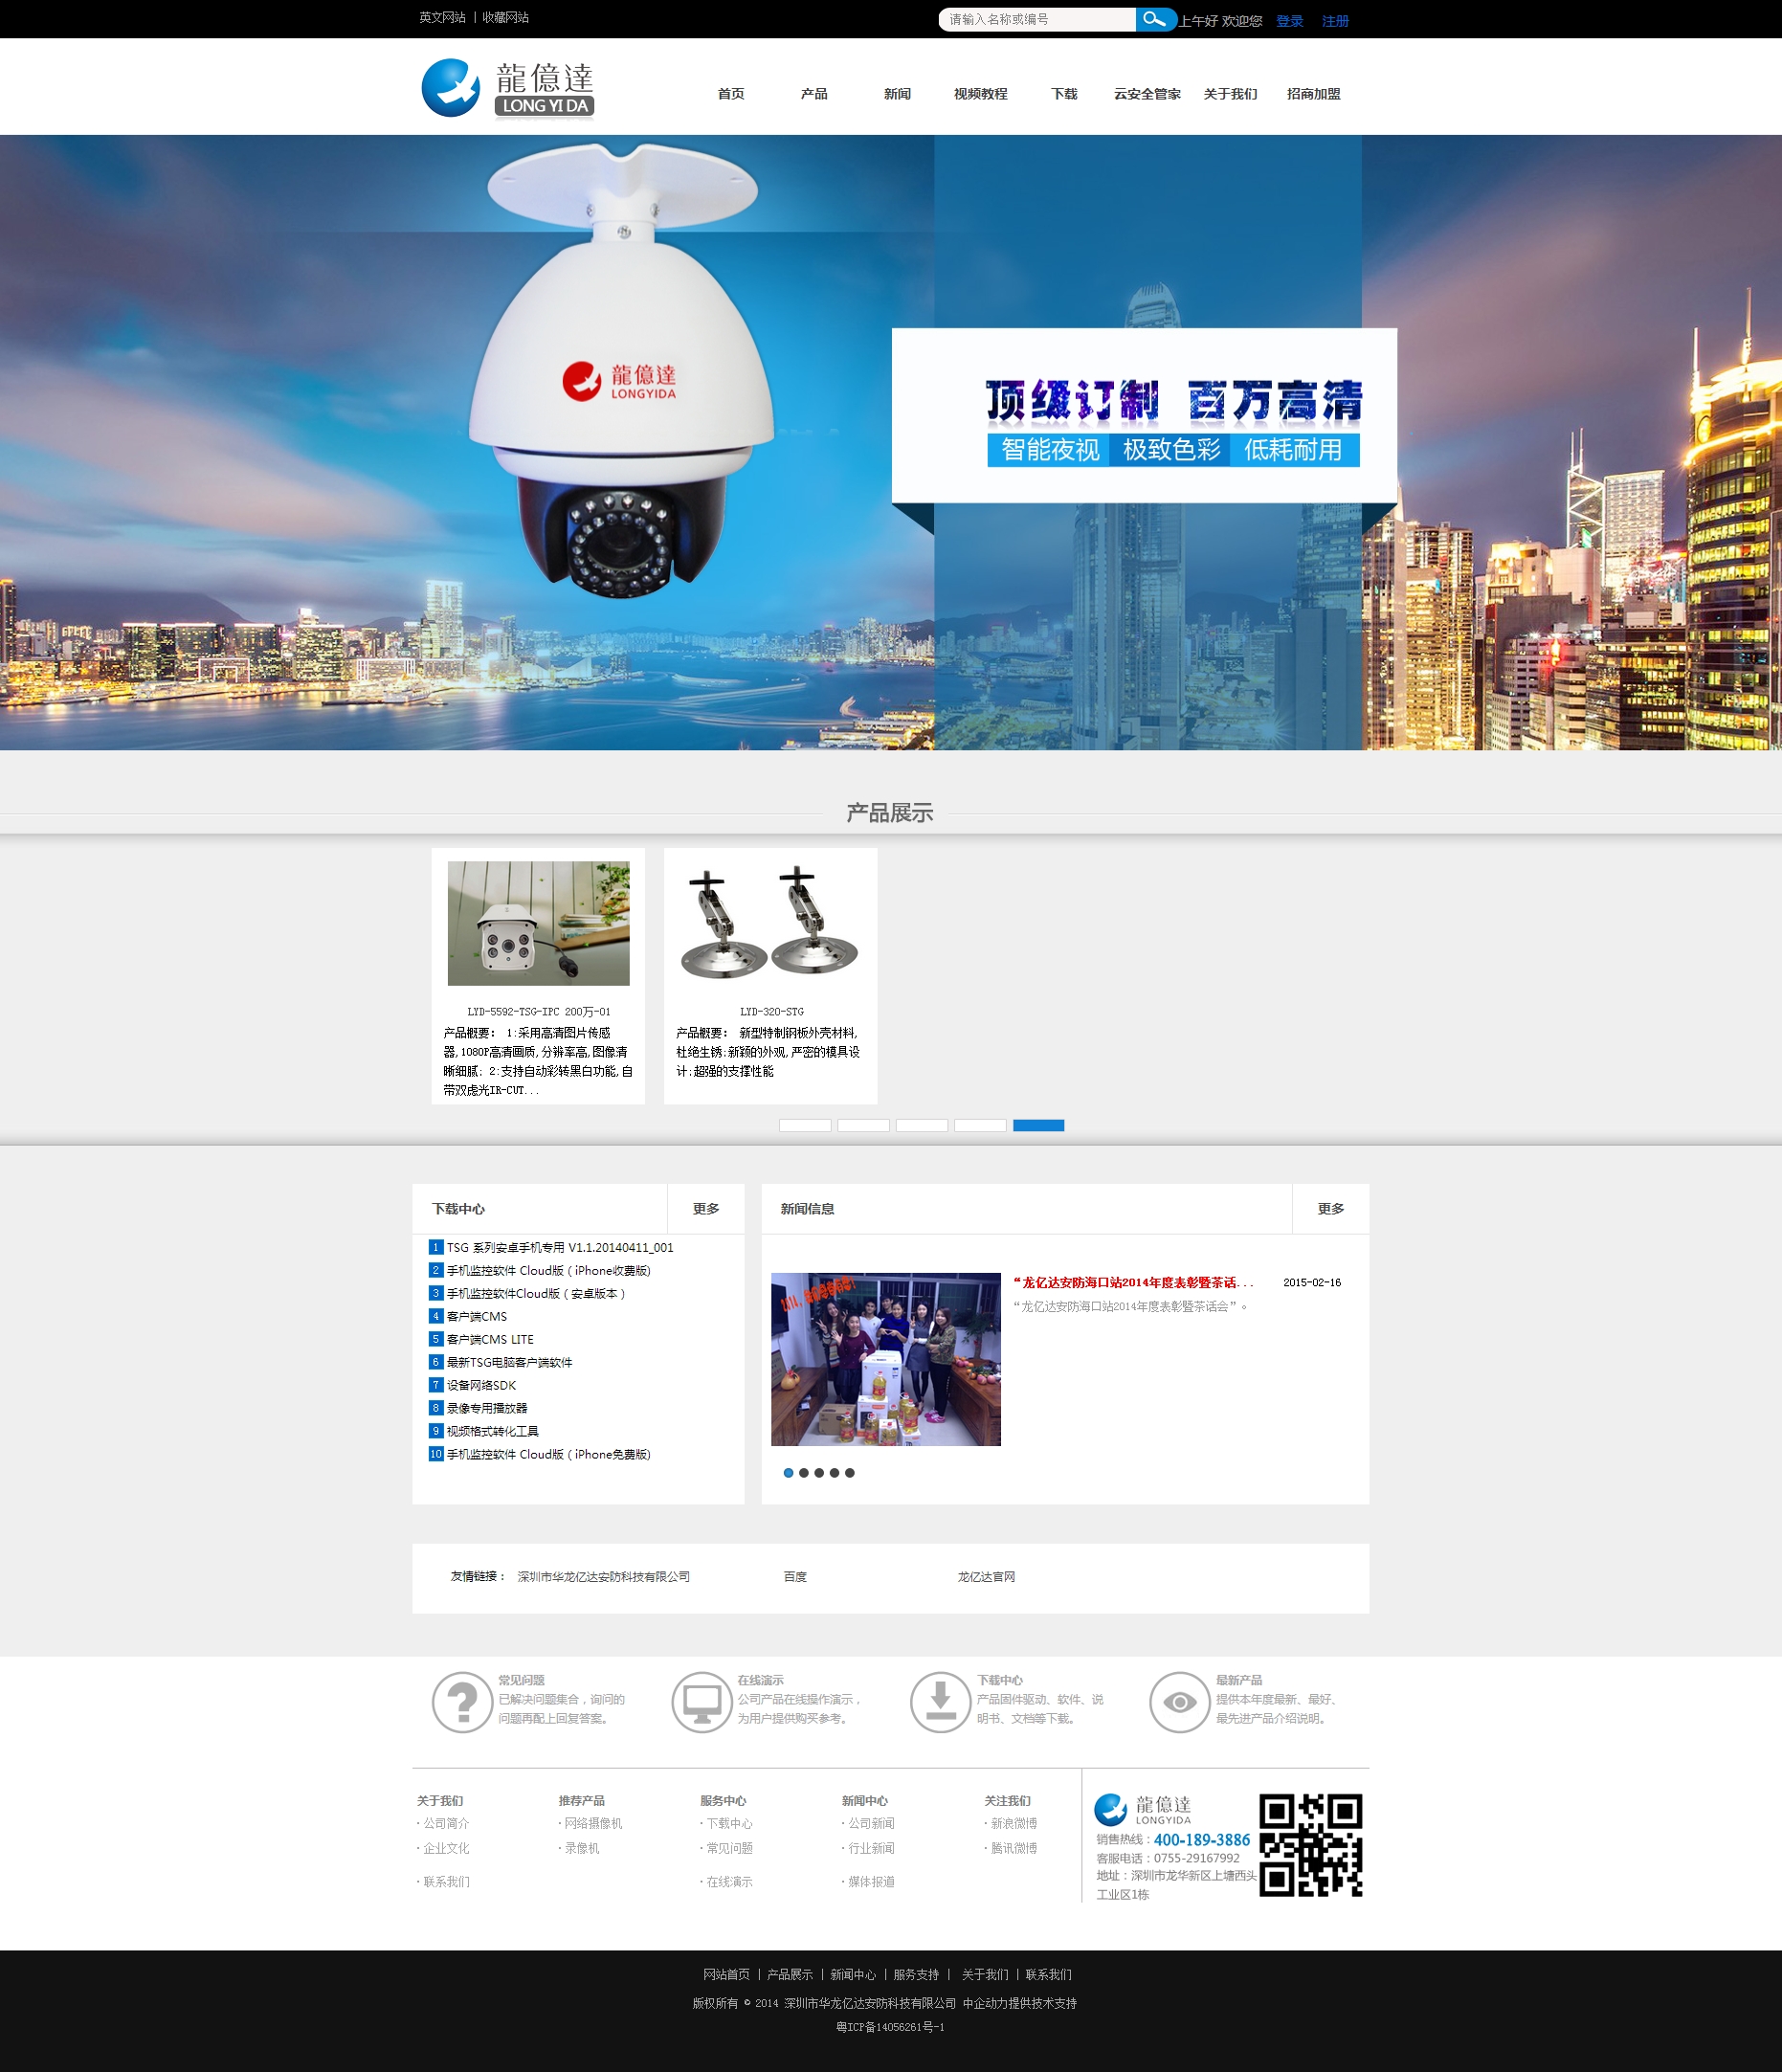The width and height of the screenshot is (1782, 2072).
Task: Switch to the 英文网站 English site
Action: coord(442,17)
